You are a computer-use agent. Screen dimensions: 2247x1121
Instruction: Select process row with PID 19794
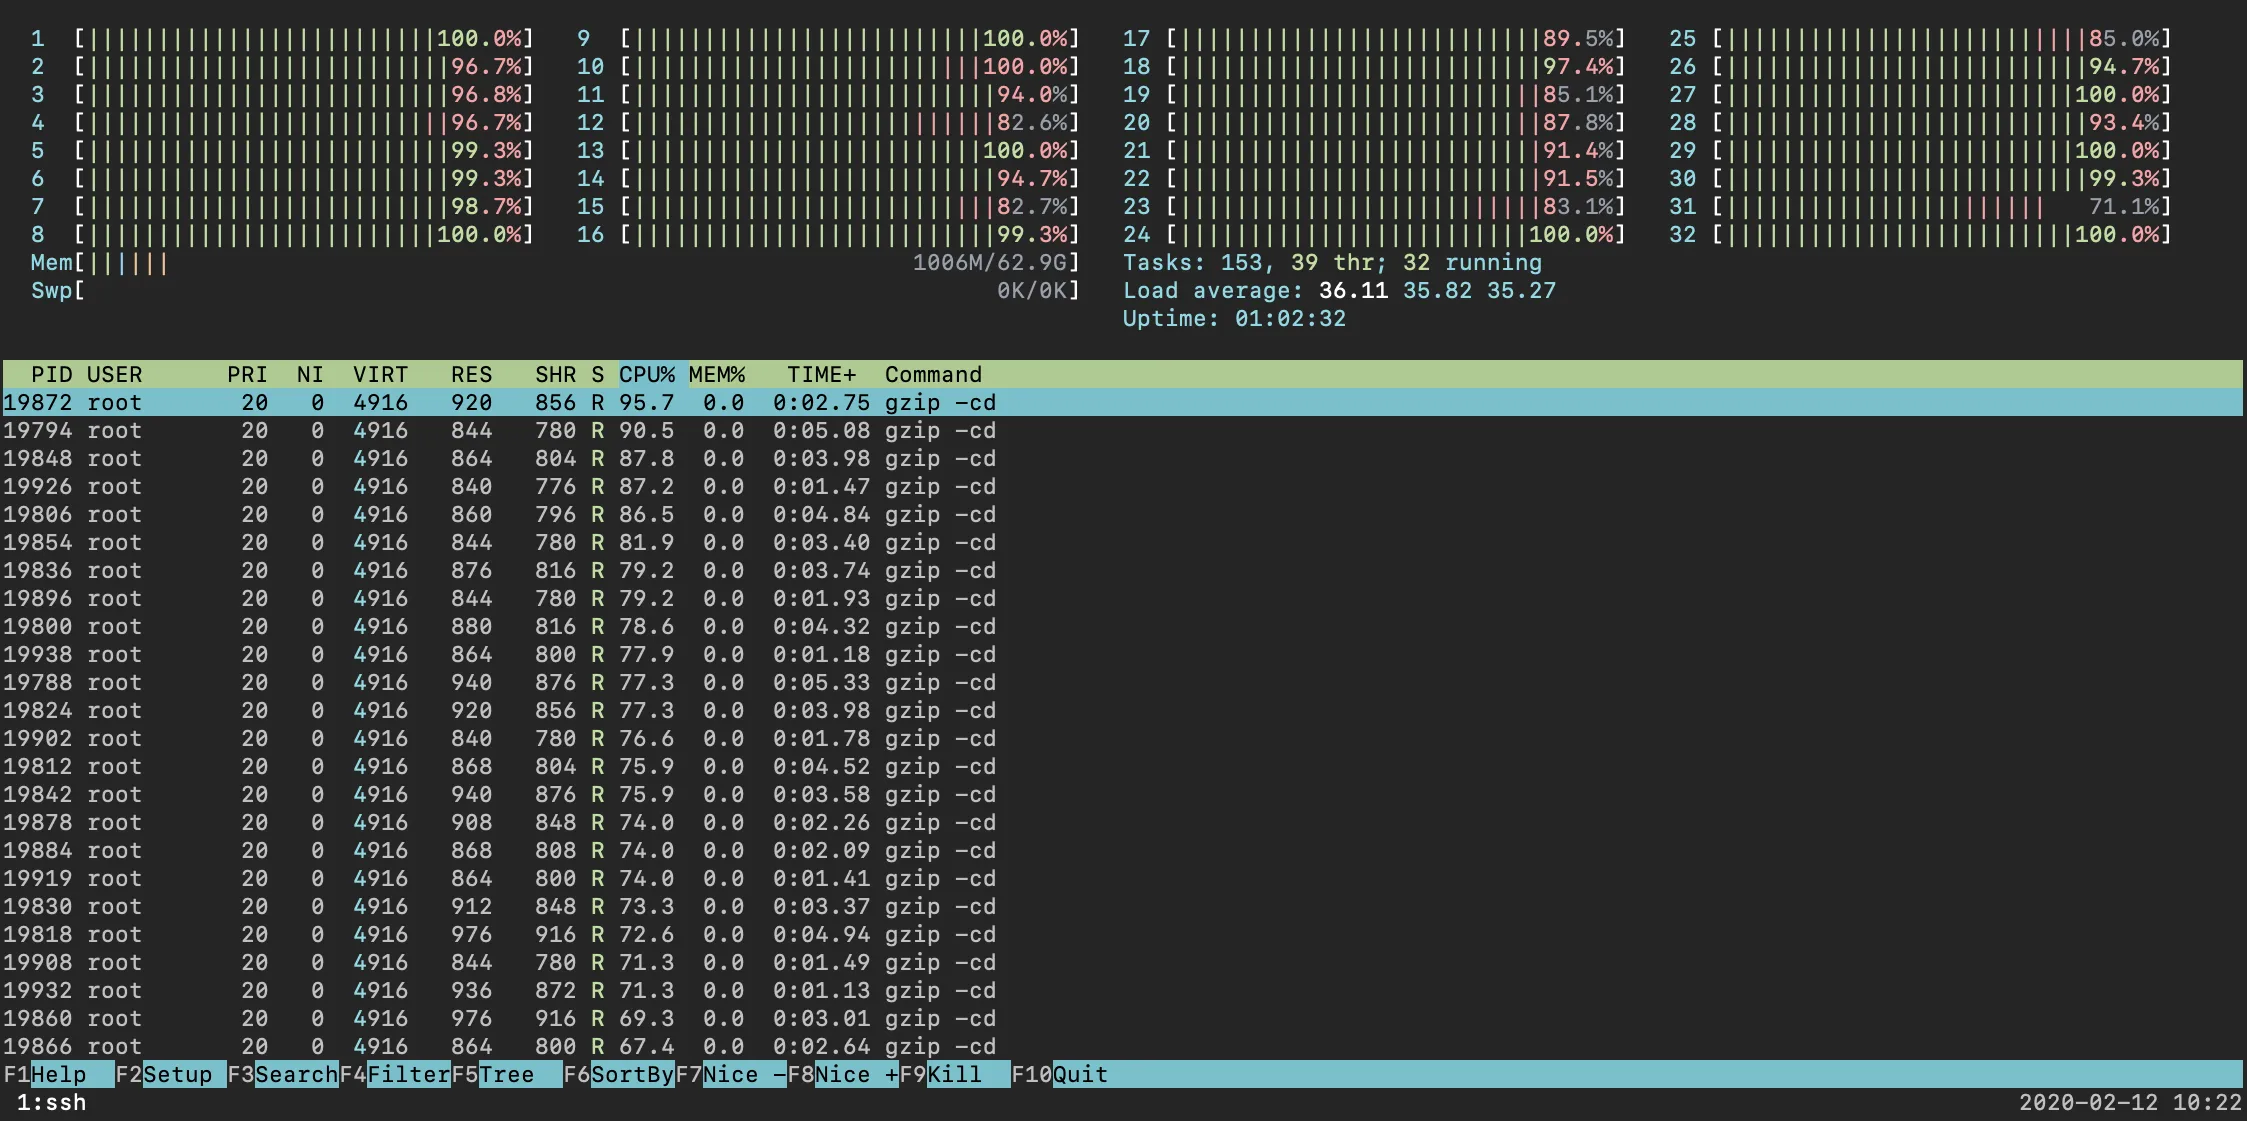(500, 430)
